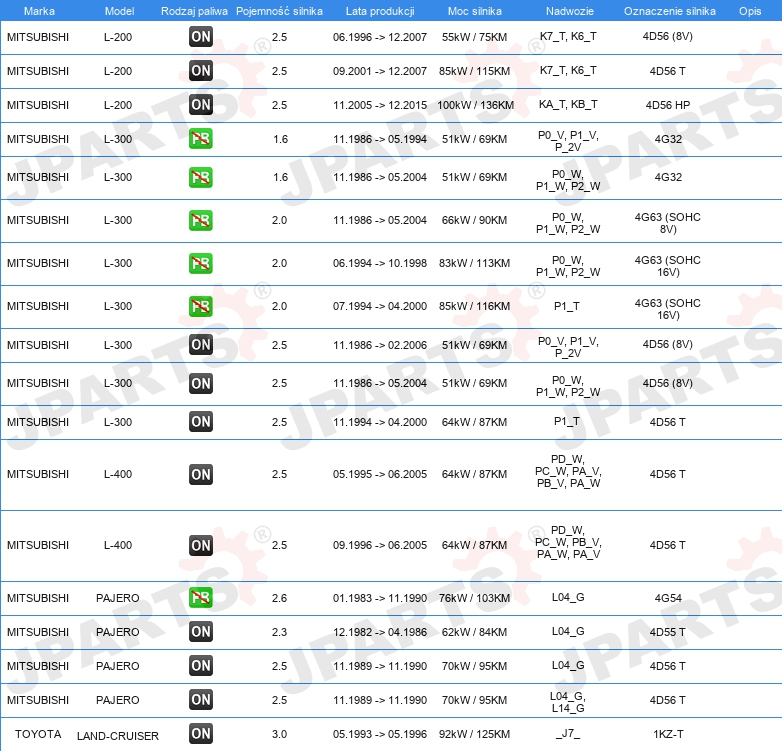Viewport: 782px width, 751px height.
Task: Click the 62kW / 84KM power cell
Action: (474, 632)
